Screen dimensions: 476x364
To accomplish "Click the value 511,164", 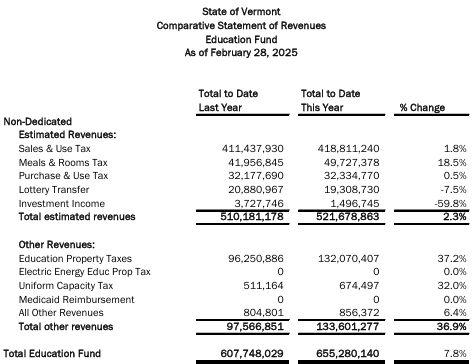I will point(263,286).
